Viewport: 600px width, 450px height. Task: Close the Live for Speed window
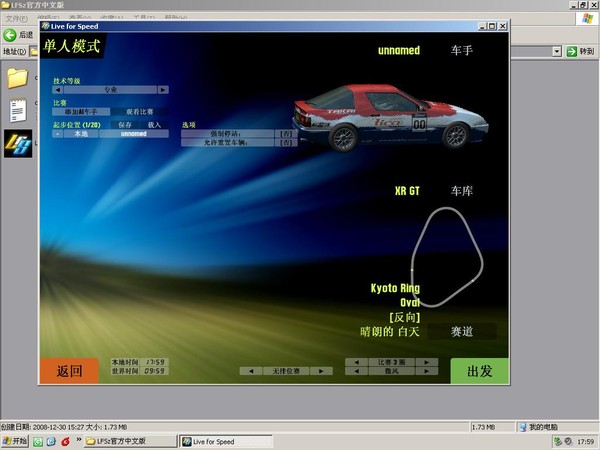pos(503,26)
